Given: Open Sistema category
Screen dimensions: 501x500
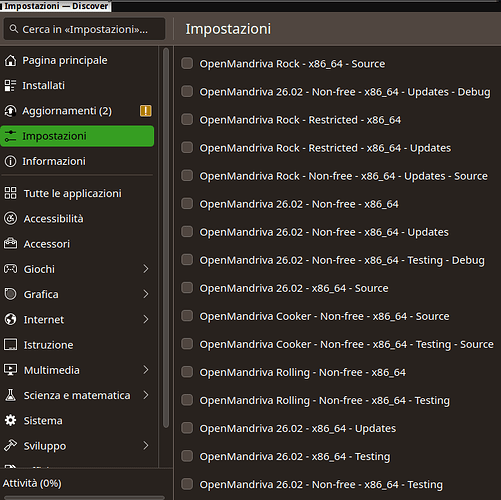Looking at the screenshot, I should click(x=77, y=420).
